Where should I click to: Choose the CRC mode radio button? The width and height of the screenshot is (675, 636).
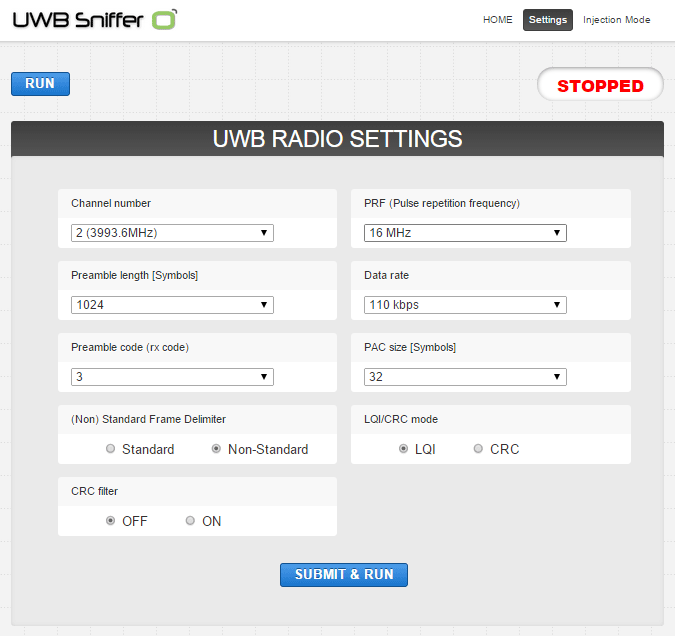tap(478, 449)
